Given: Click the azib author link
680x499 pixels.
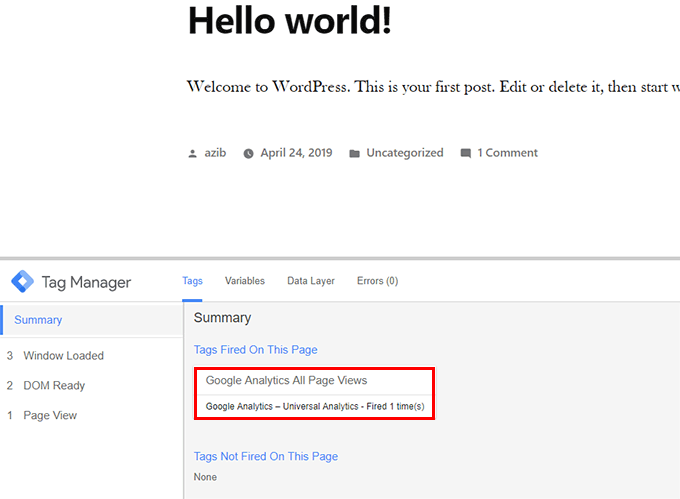Looking at the screenshot, I should [215, 153].
